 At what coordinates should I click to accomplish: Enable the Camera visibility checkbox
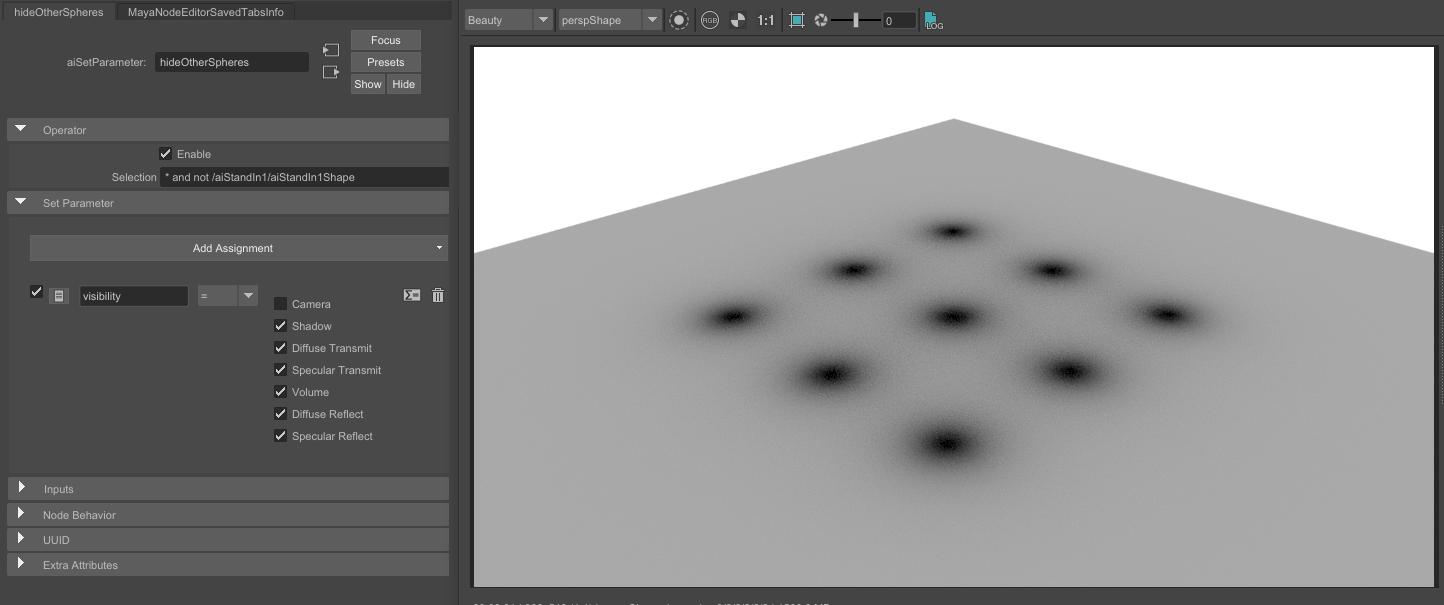coord(280,303)
